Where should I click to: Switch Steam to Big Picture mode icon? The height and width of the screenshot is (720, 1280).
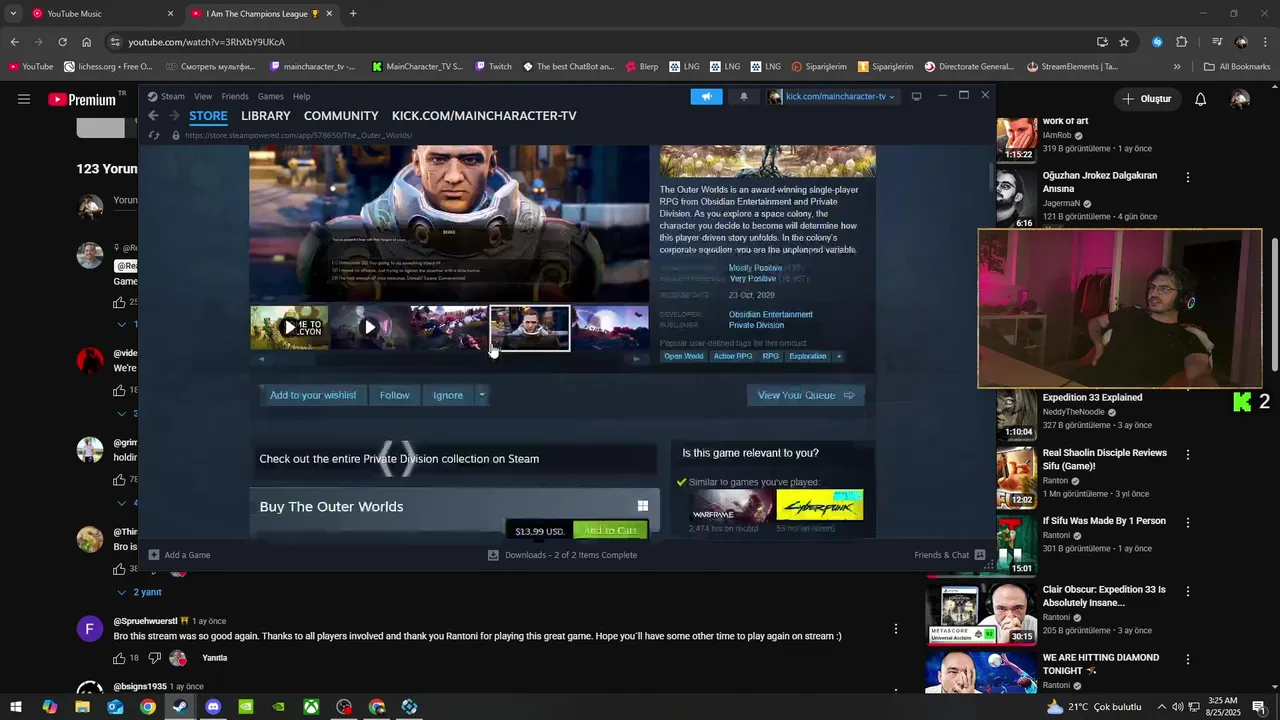pos(916,96)
